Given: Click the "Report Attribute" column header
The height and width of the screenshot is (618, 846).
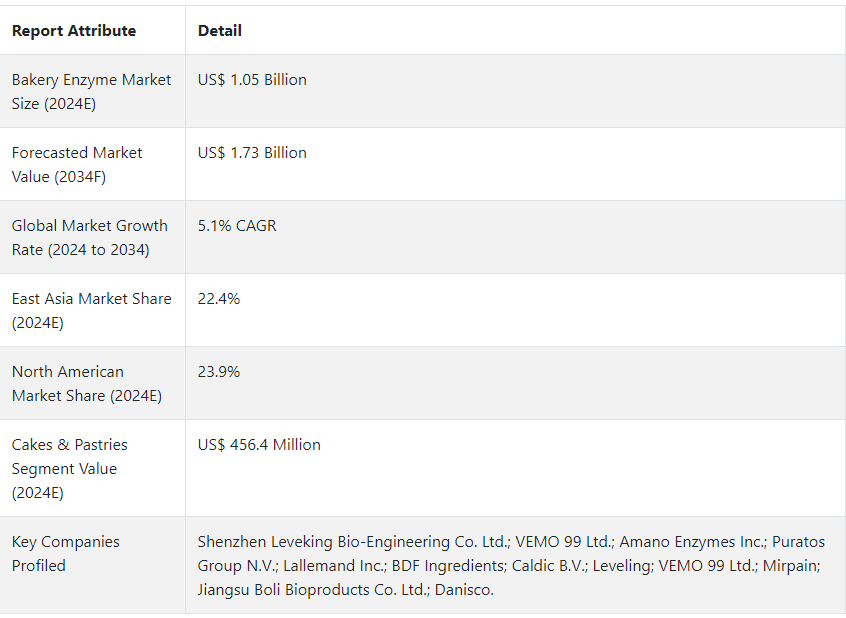Looking at the screenshot, I should [x=74, y=31].
